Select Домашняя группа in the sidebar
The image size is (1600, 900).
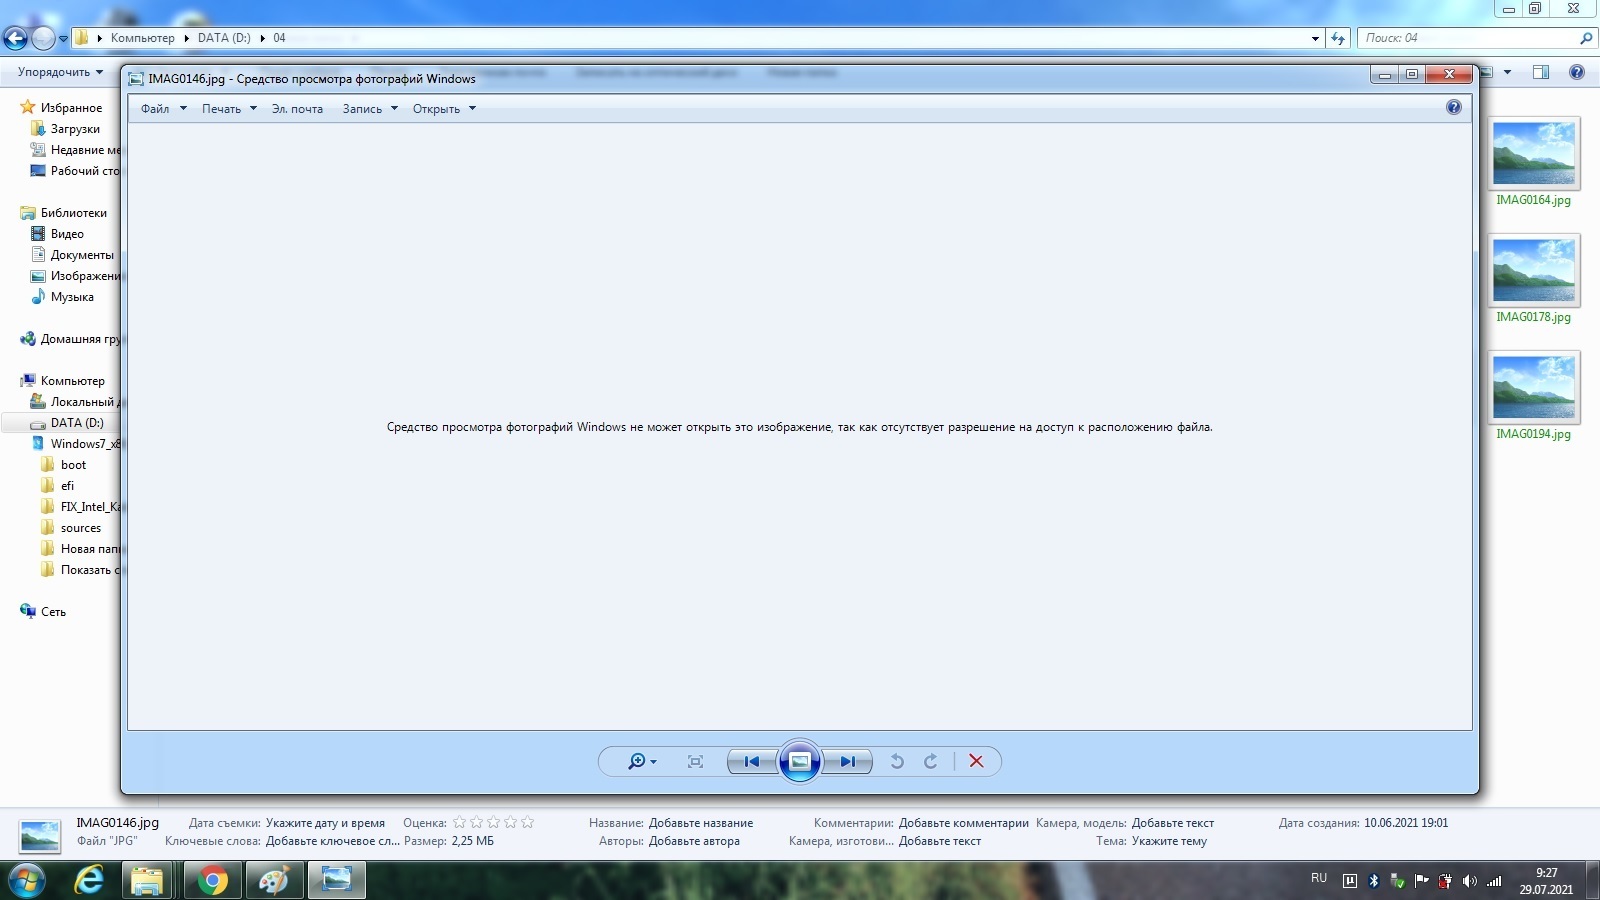pyautogui.click(x=80, y=339)
